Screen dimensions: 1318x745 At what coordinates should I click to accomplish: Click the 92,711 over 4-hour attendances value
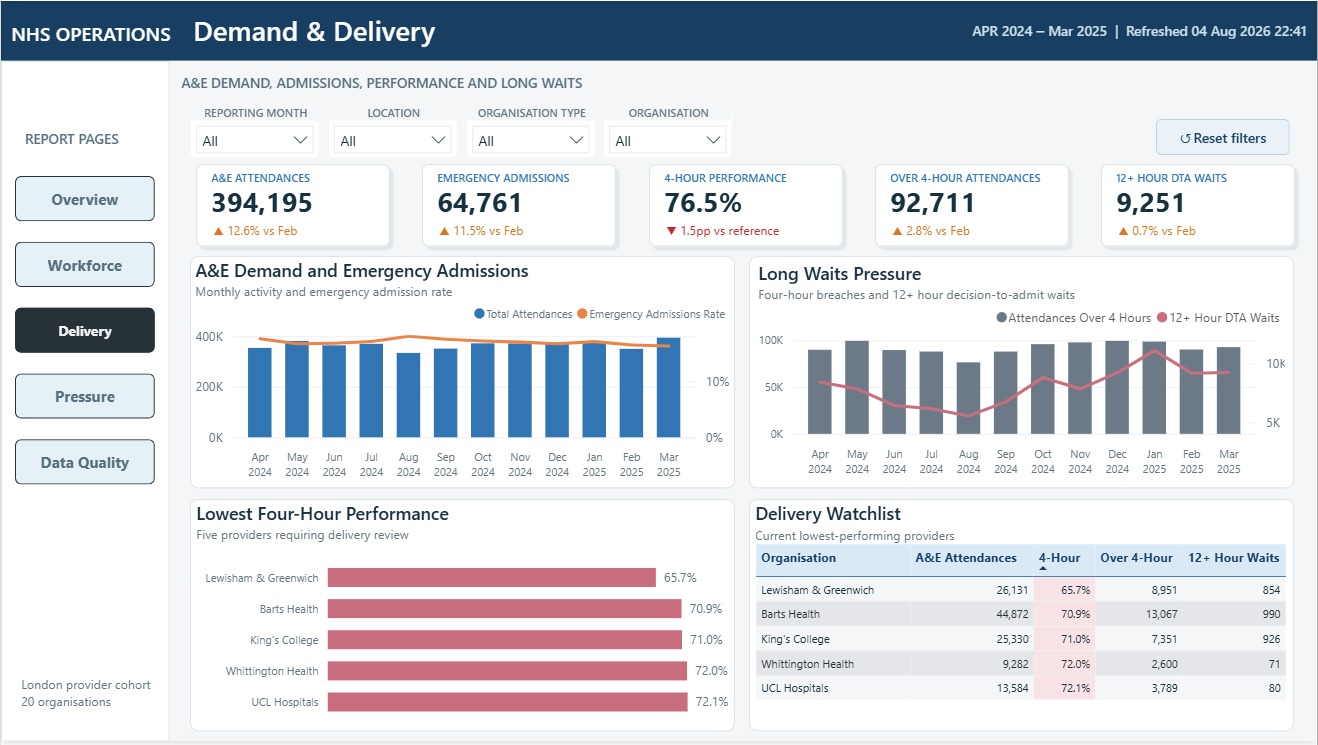pyautogui.click(x=932, y=203)
